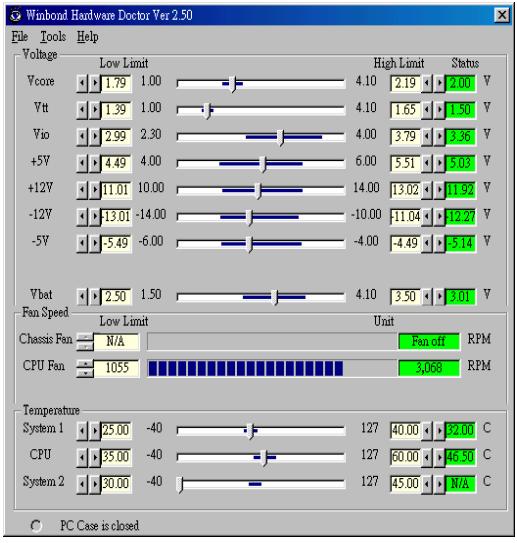This screenshot has width=517, height=543.
Task: Decrease the Vbat high limit with left arrow
Action: click(x=427, y=297)
